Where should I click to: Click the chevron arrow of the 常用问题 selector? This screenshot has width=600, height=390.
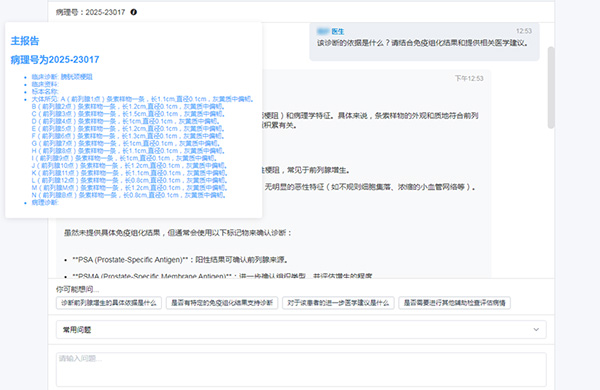coord(536,330)
